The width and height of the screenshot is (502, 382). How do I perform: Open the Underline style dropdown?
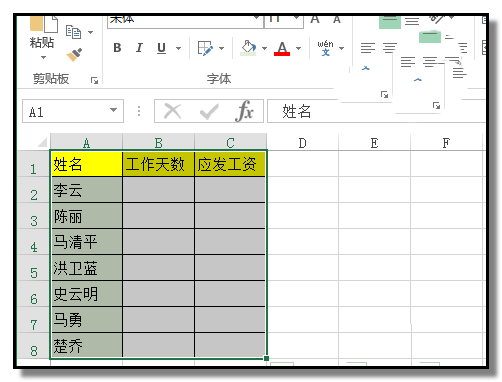[x=179, y=48]
